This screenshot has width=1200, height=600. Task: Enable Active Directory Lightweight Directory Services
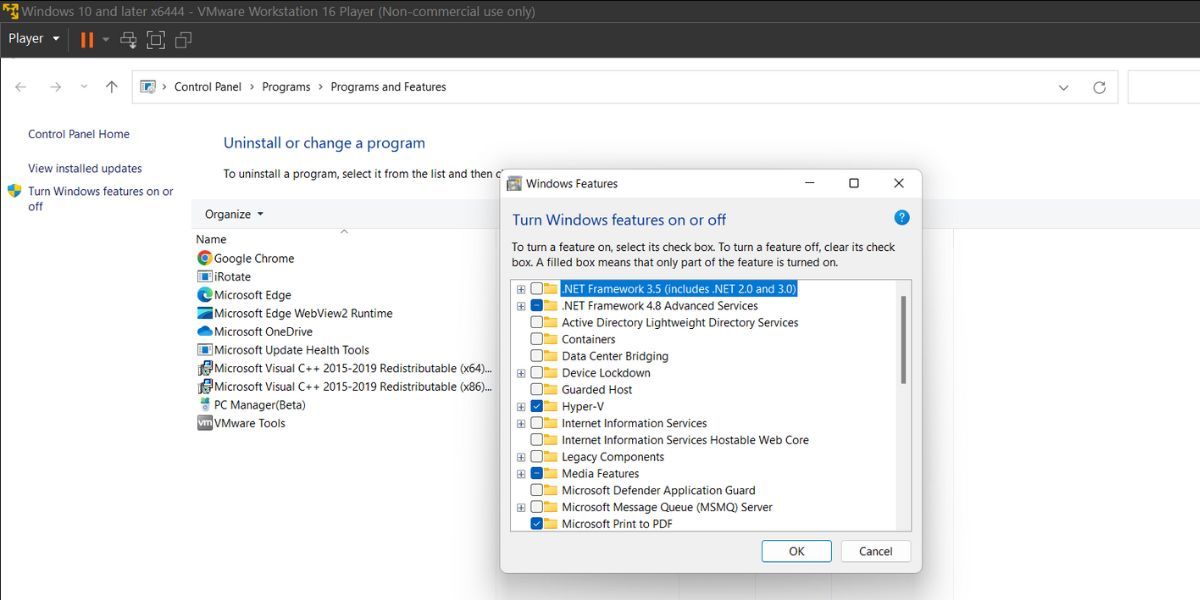[537, 323]
